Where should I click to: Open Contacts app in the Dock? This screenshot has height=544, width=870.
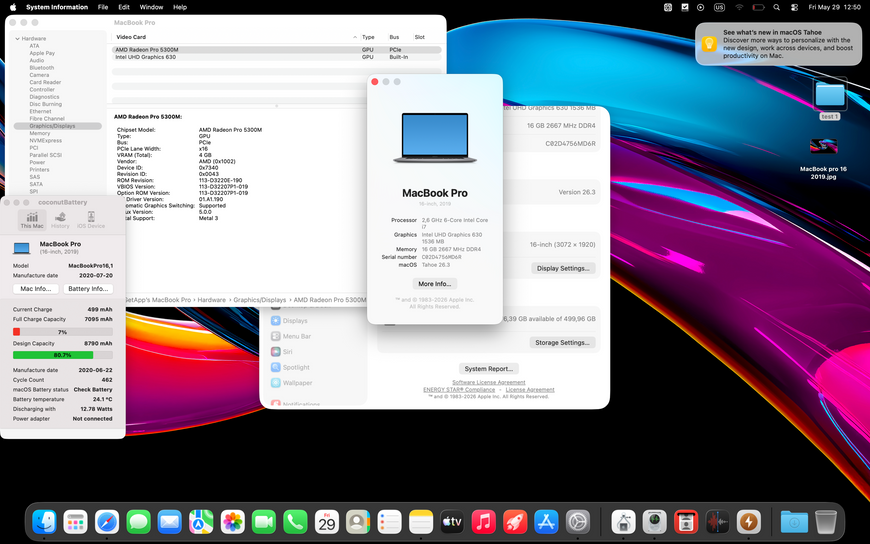tap(358, 522)
